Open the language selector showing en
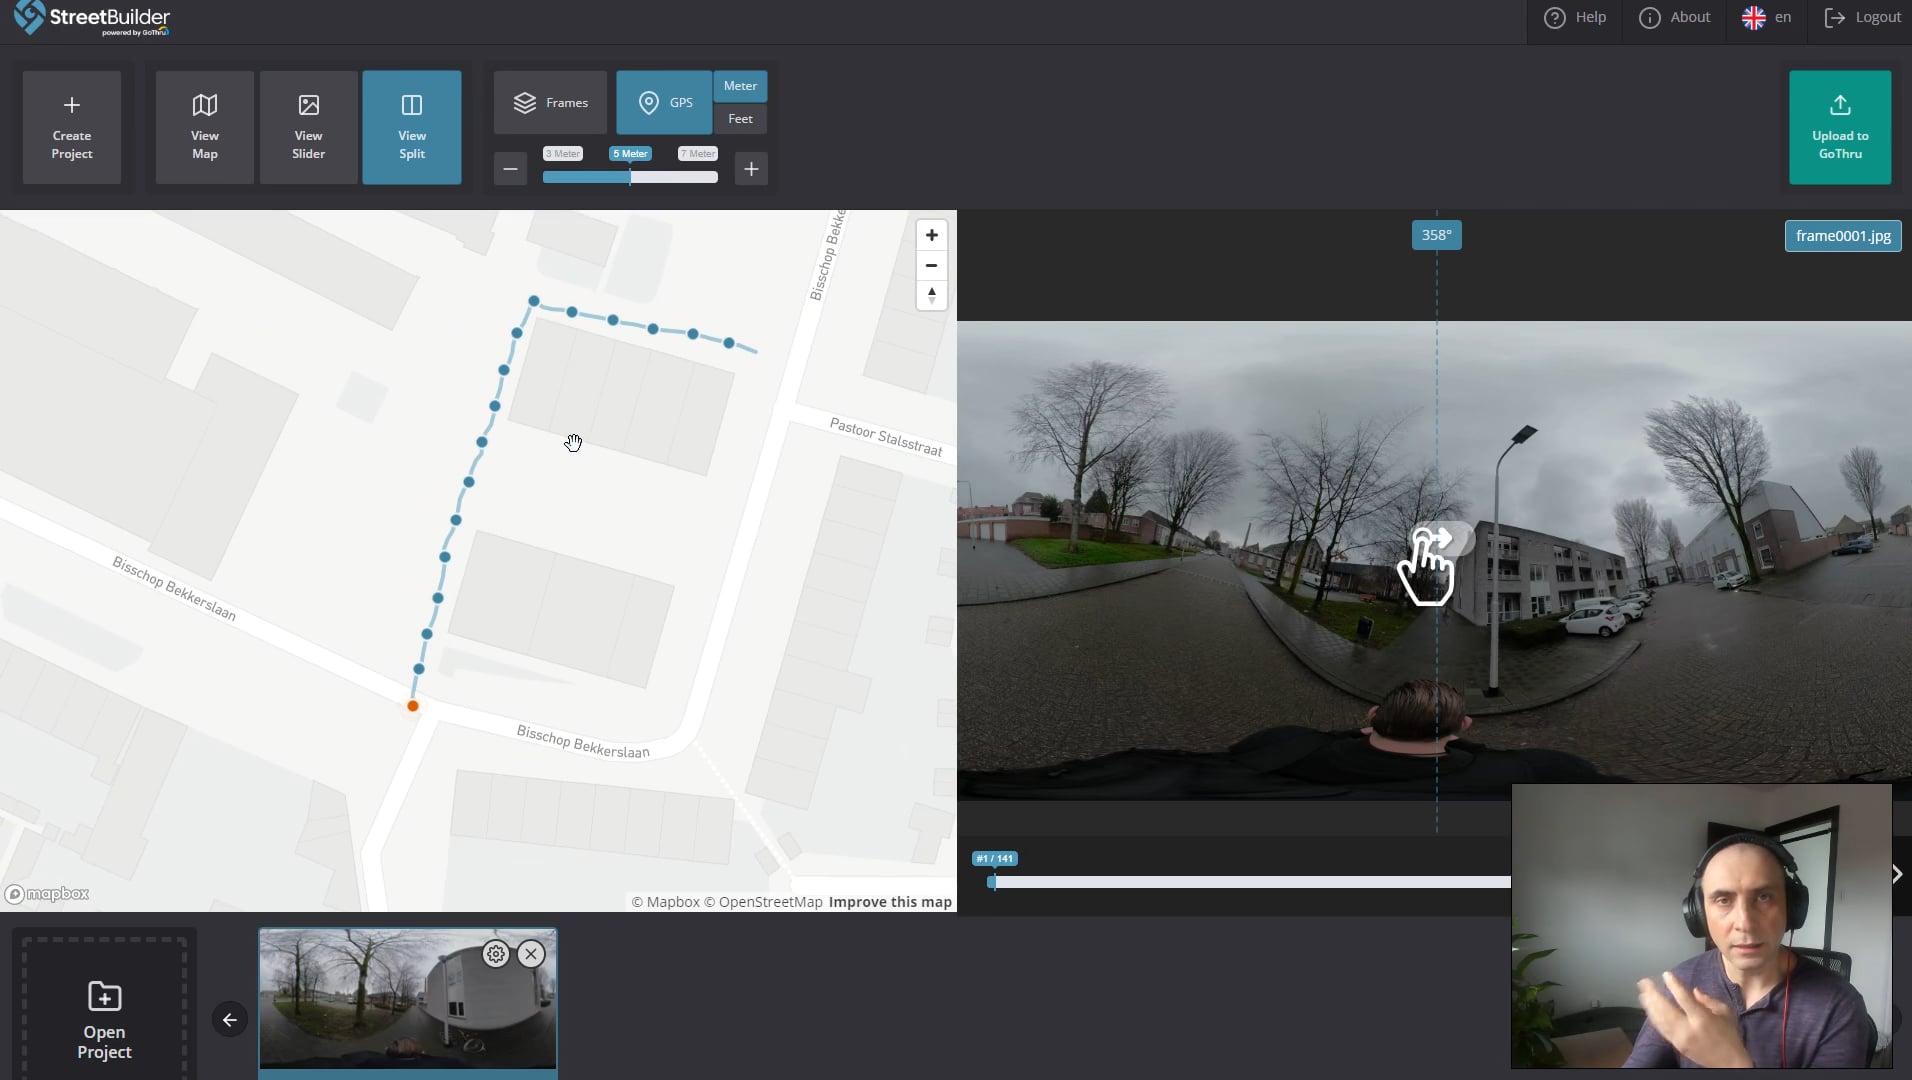Screen dimensions: 1912x1080 (x=1765, y=16)
